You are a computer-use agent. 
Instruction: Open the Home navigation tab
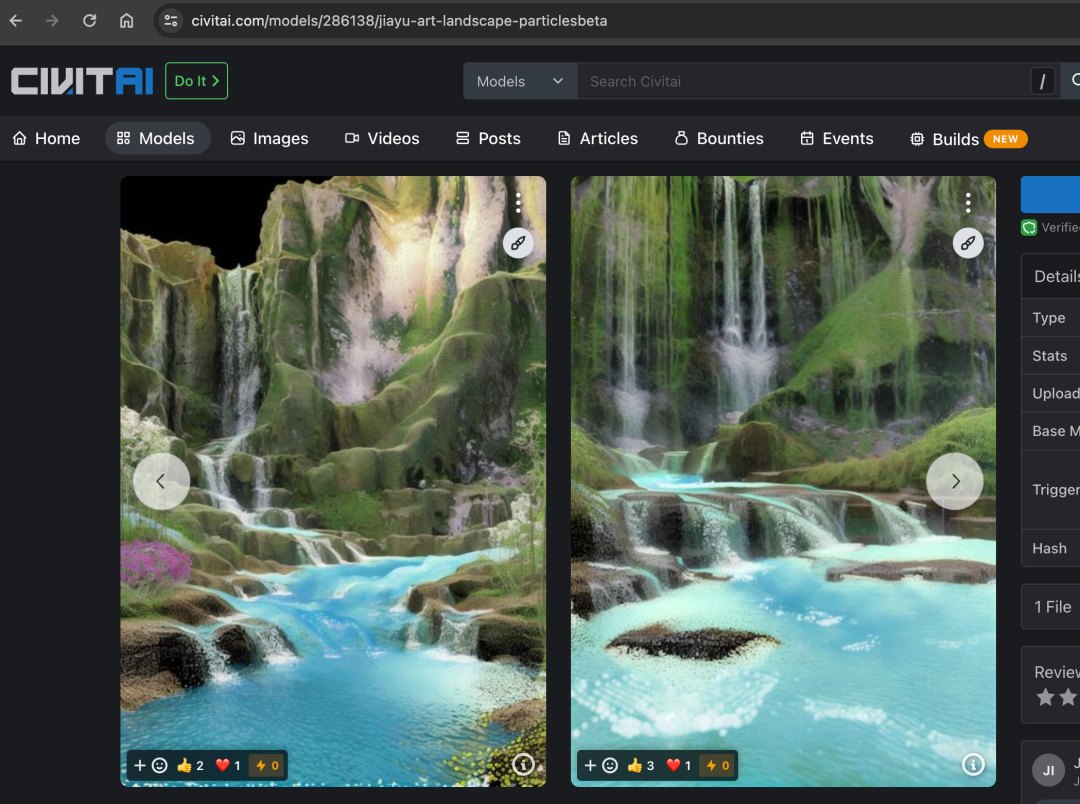(x=47, y=138)
